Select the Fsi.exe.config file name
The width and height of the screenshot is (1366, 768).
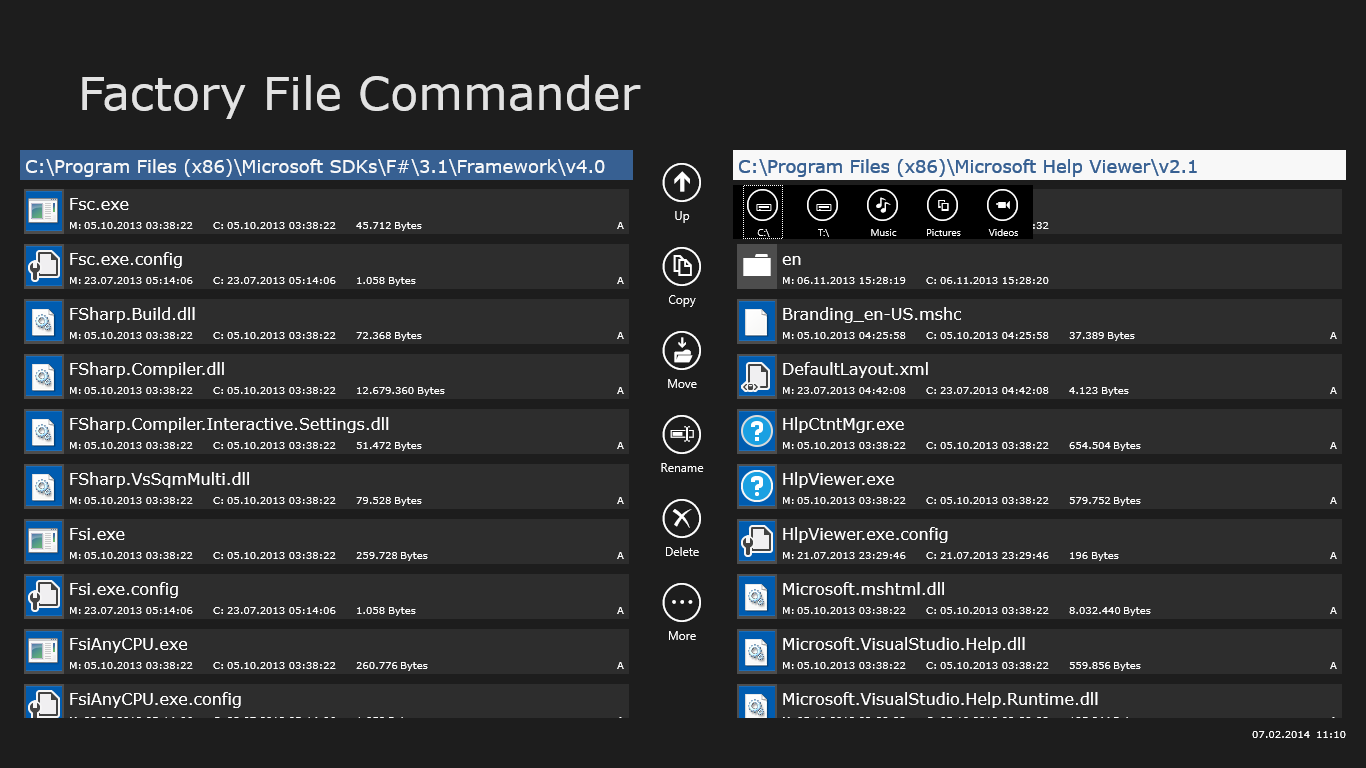coord(124,590)
